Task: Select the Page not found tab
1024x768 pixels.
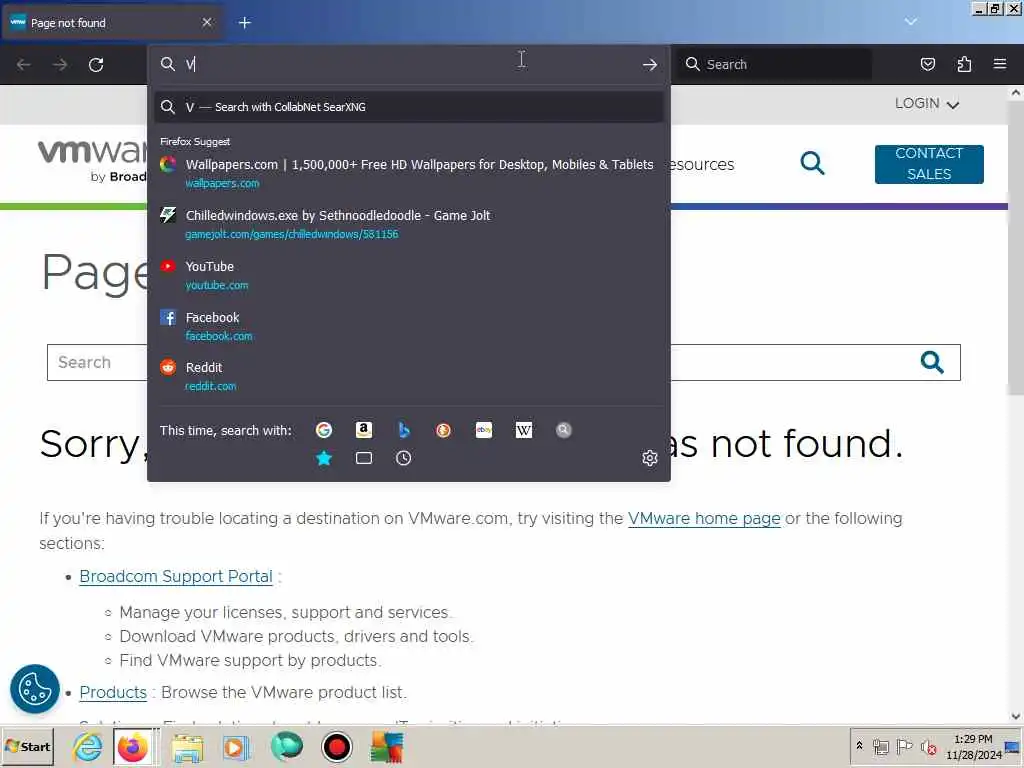Action: pos(112,23)
